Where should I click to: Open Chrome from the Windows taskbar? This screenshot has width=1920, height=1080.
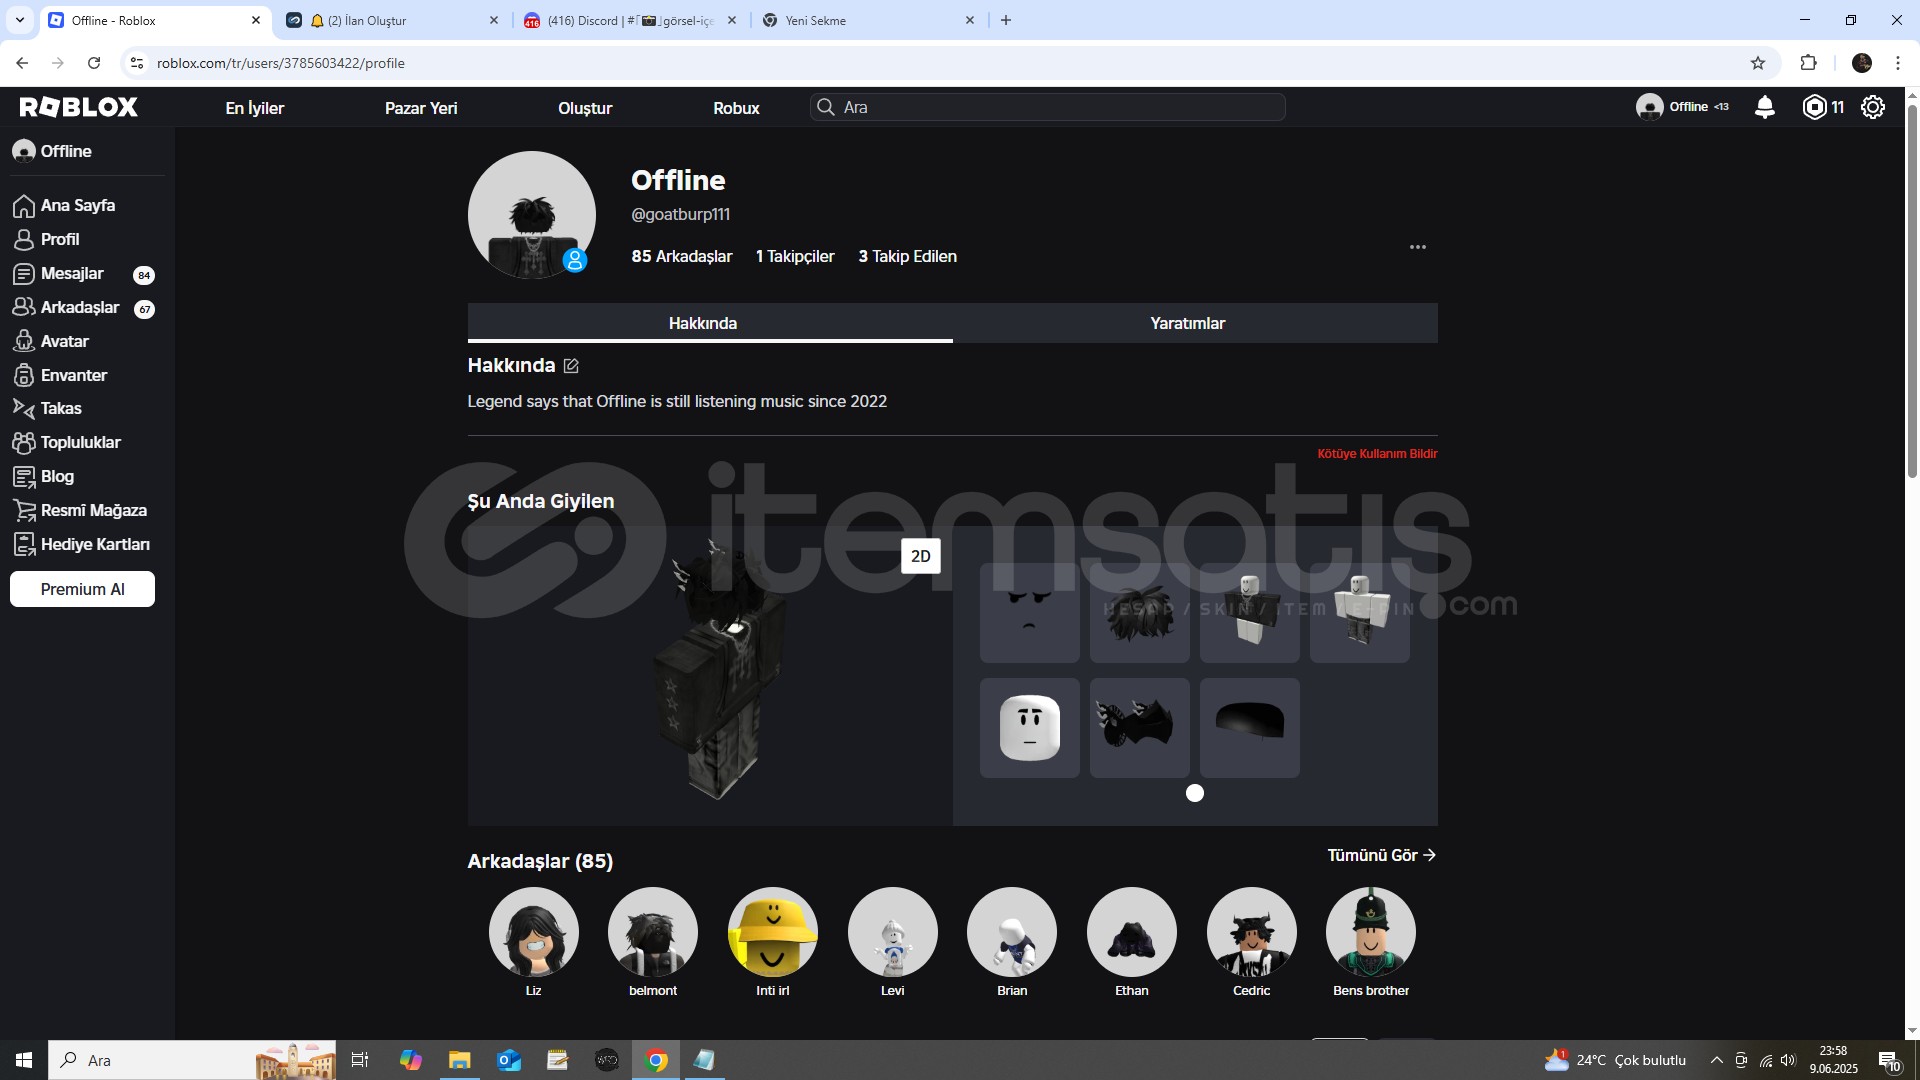[656, 1060]
